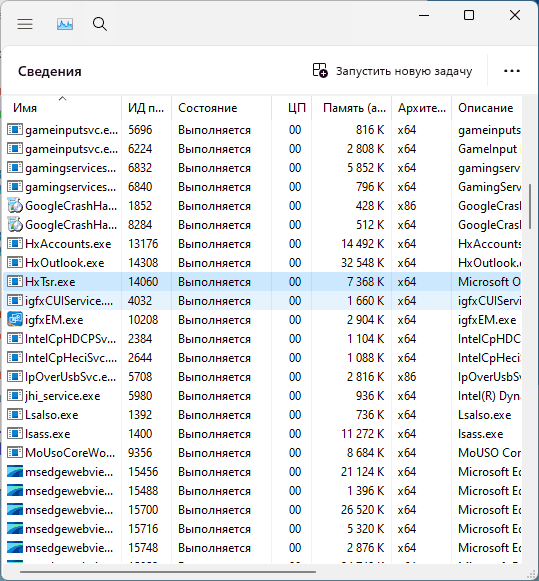Click msedgewebview icon in PID 15748 row
The image size is (539, 581).
[x=15, y=548]
